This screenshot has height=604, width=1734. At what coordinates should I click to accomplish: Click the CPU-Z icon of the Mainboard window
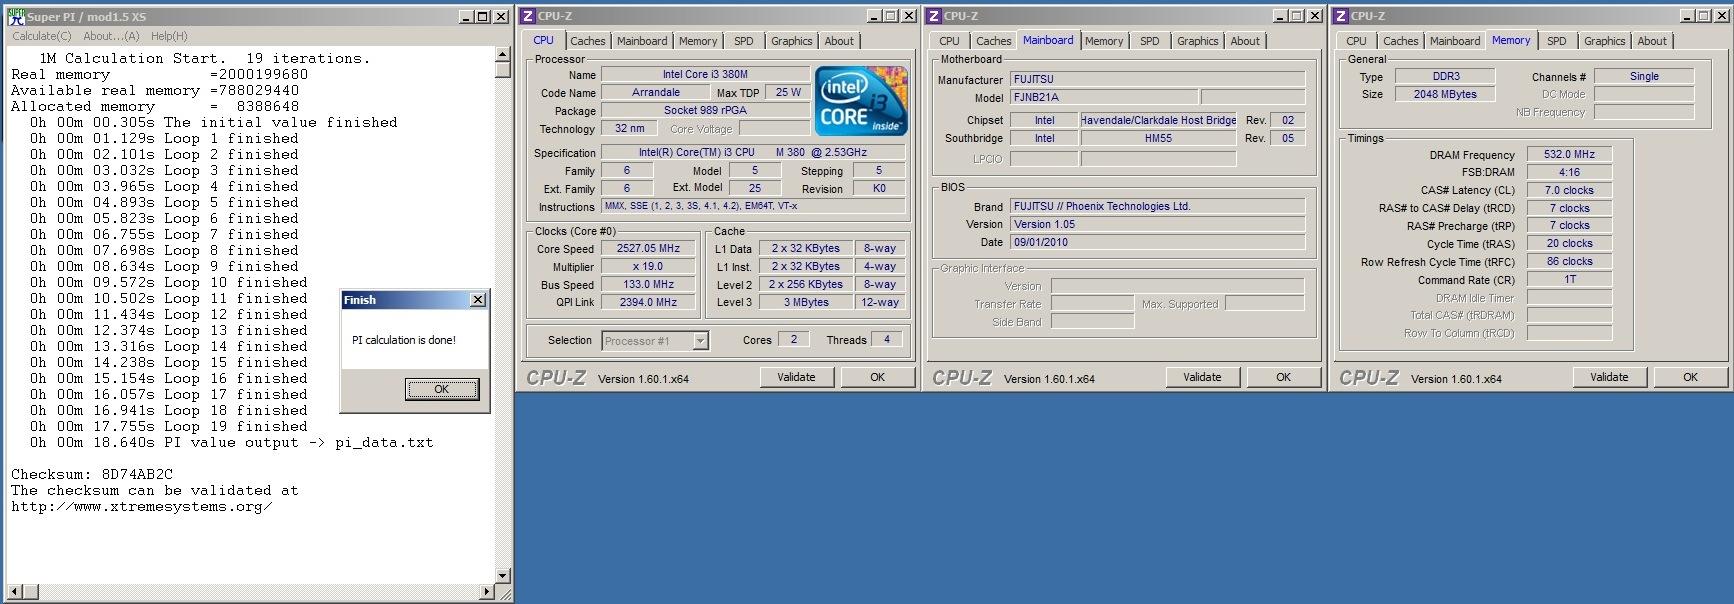pyautogui.click(x=934, y=16)
